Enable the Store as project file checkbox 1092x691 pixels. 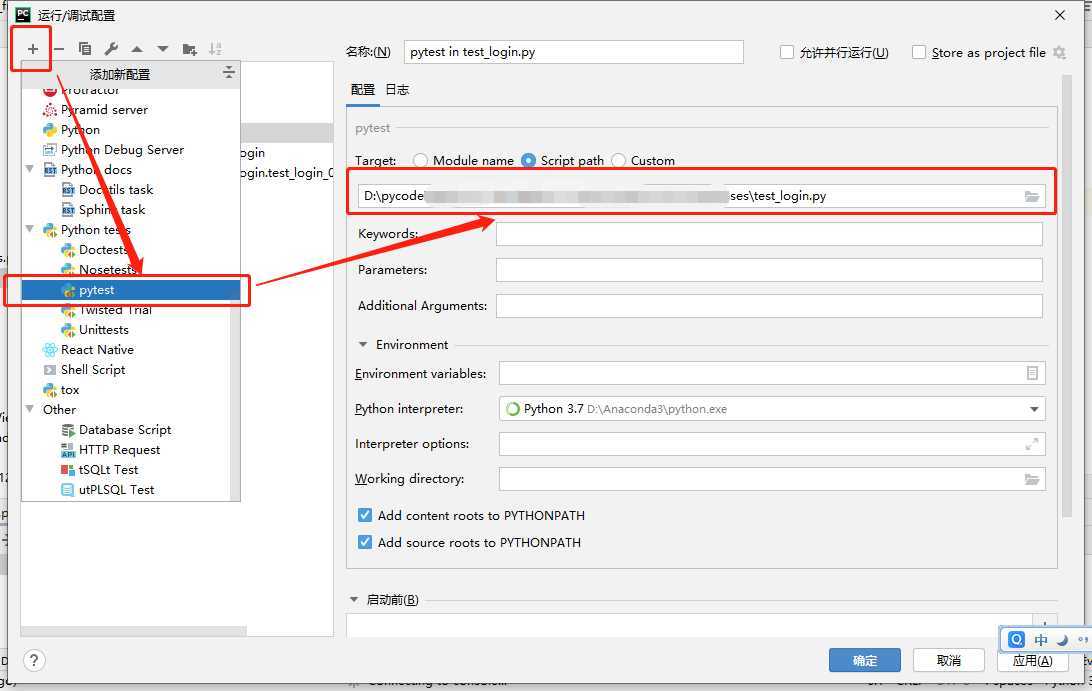(x=919, y=52)
